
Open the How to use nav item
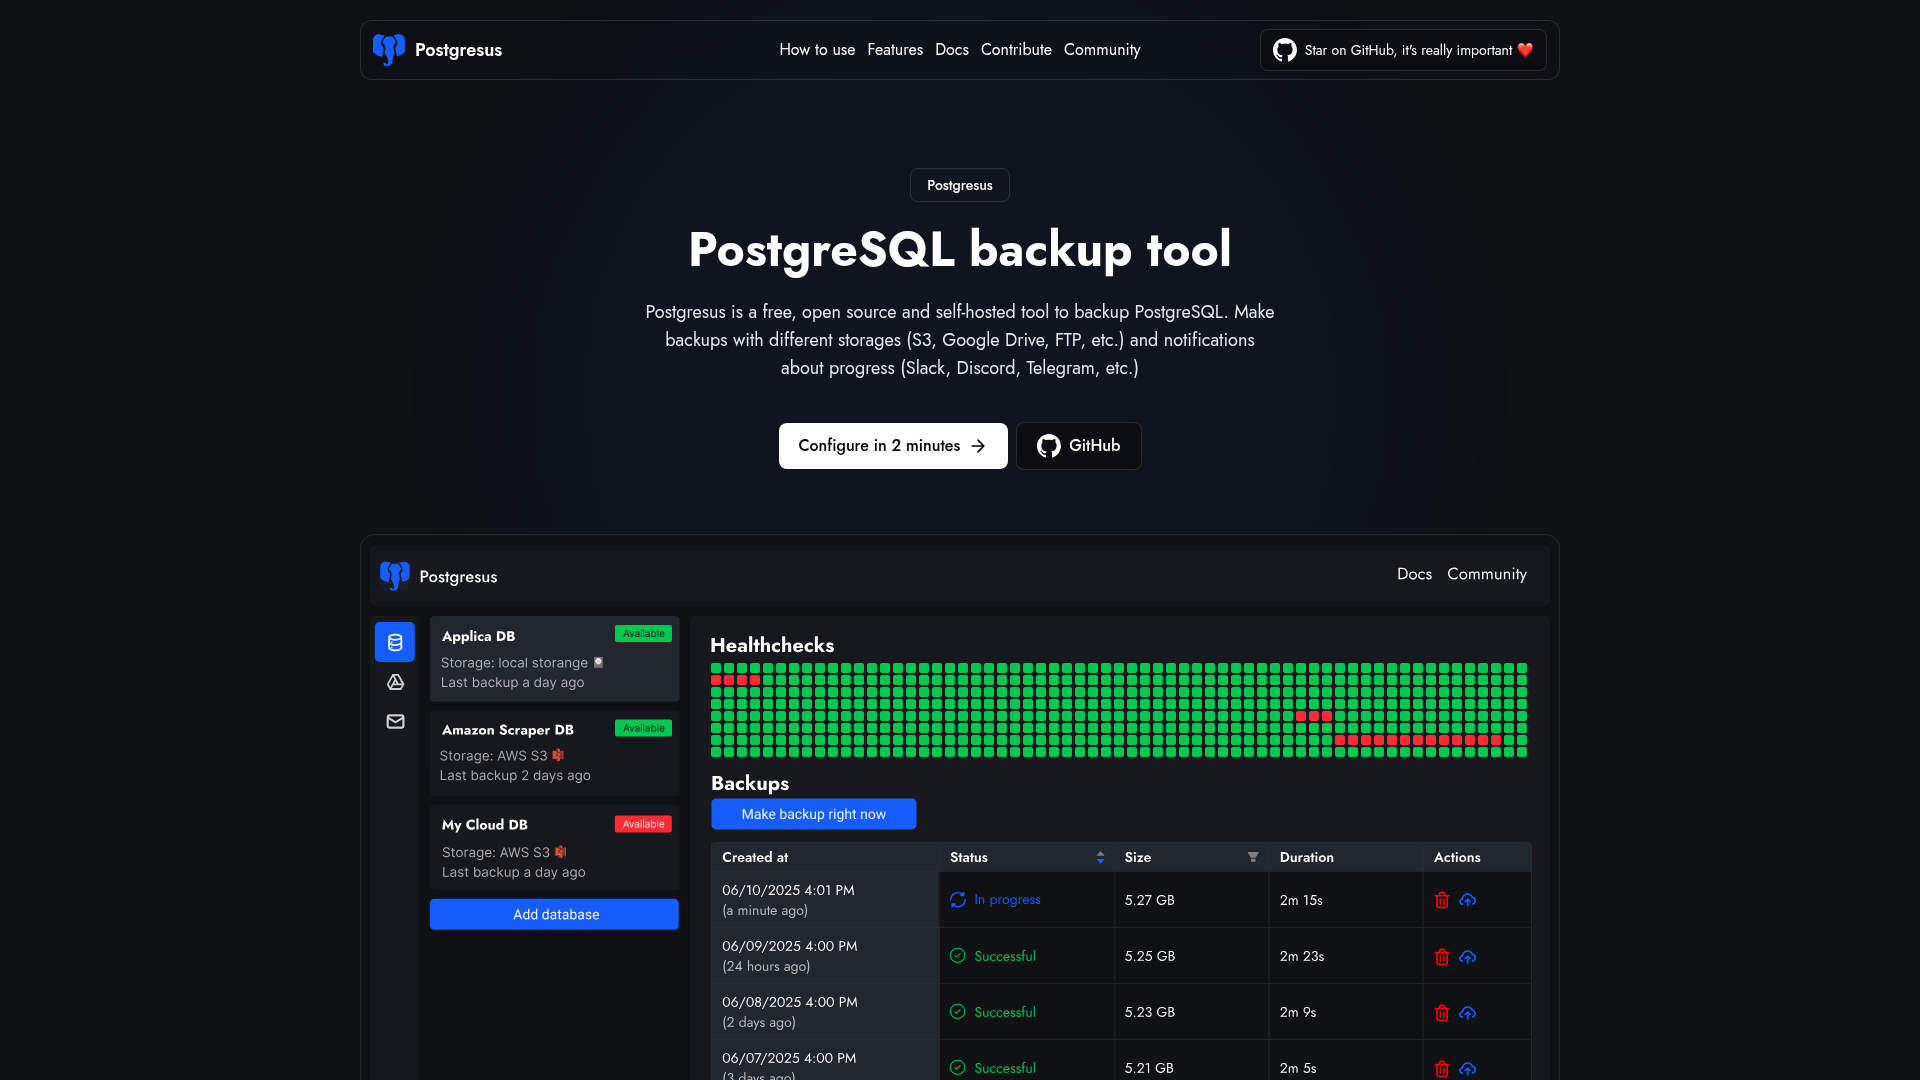(x=816, y=50)
